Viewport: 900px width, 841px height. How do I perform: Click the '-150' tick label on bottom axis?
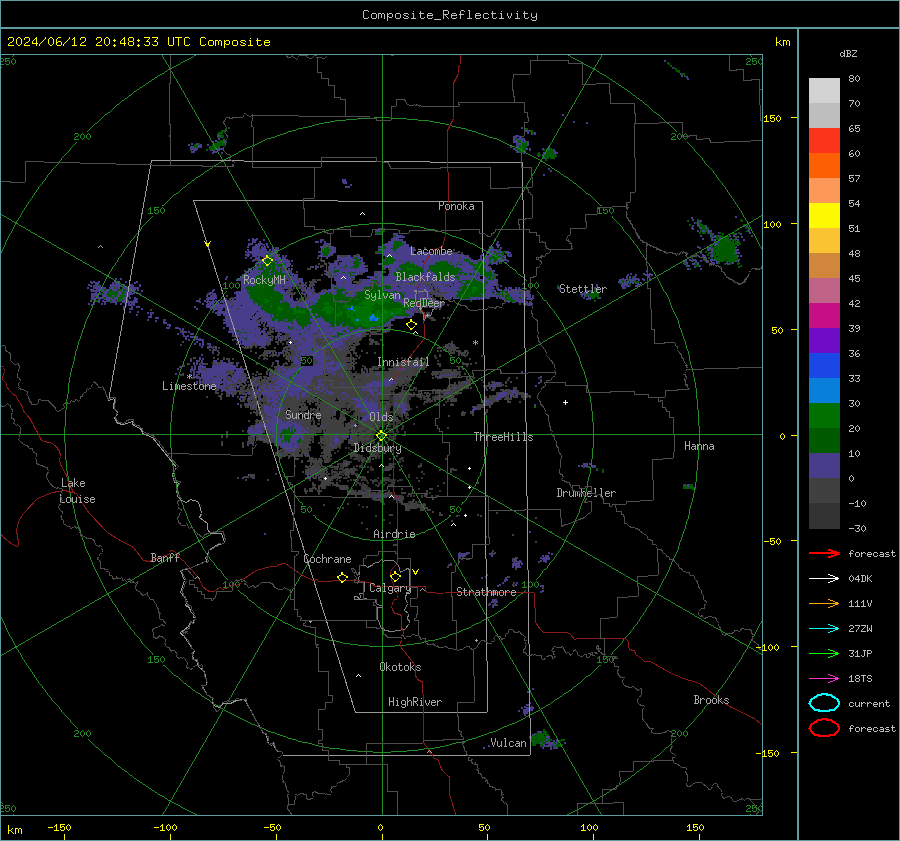(59, 827)
